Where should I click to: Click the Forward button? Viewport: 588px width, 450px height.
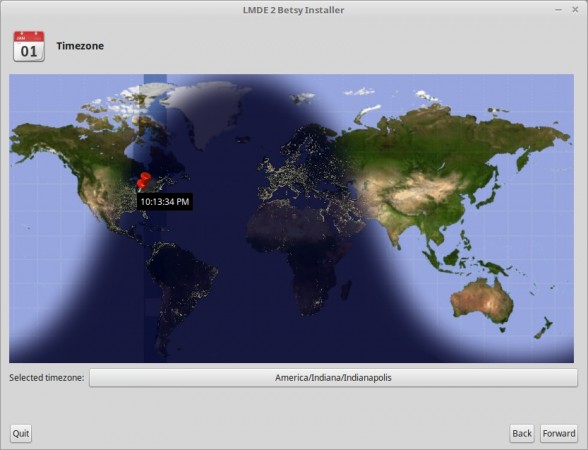(x=559, y=434)
